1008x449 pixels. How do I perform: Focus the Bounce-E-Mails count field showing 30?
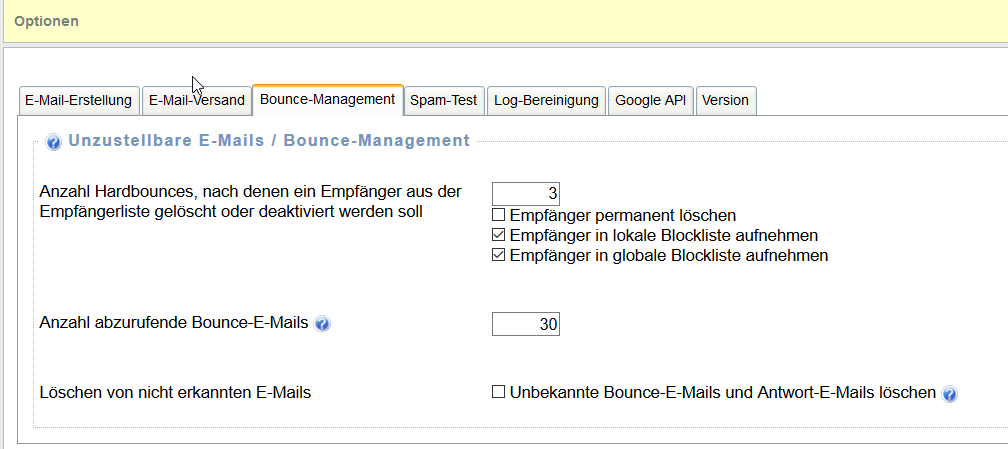[525, 324]
